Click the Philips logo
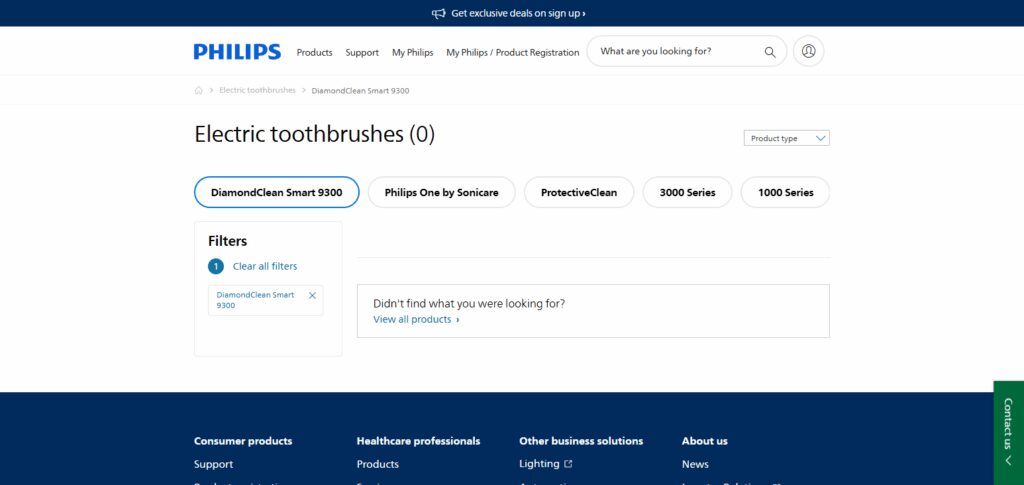 [237, 52]
